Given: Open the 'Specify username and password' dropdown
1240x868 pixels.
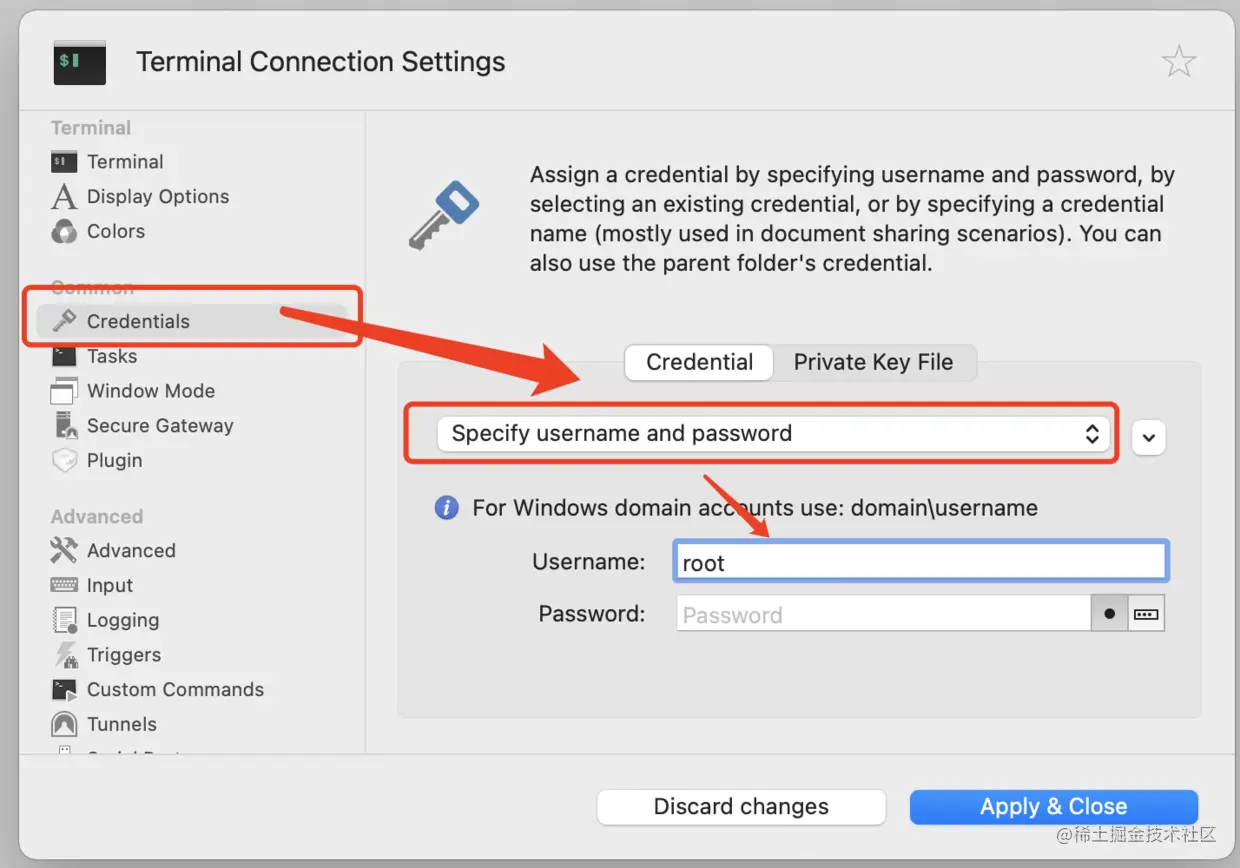Looking at the screenshot, I should 775,434.
